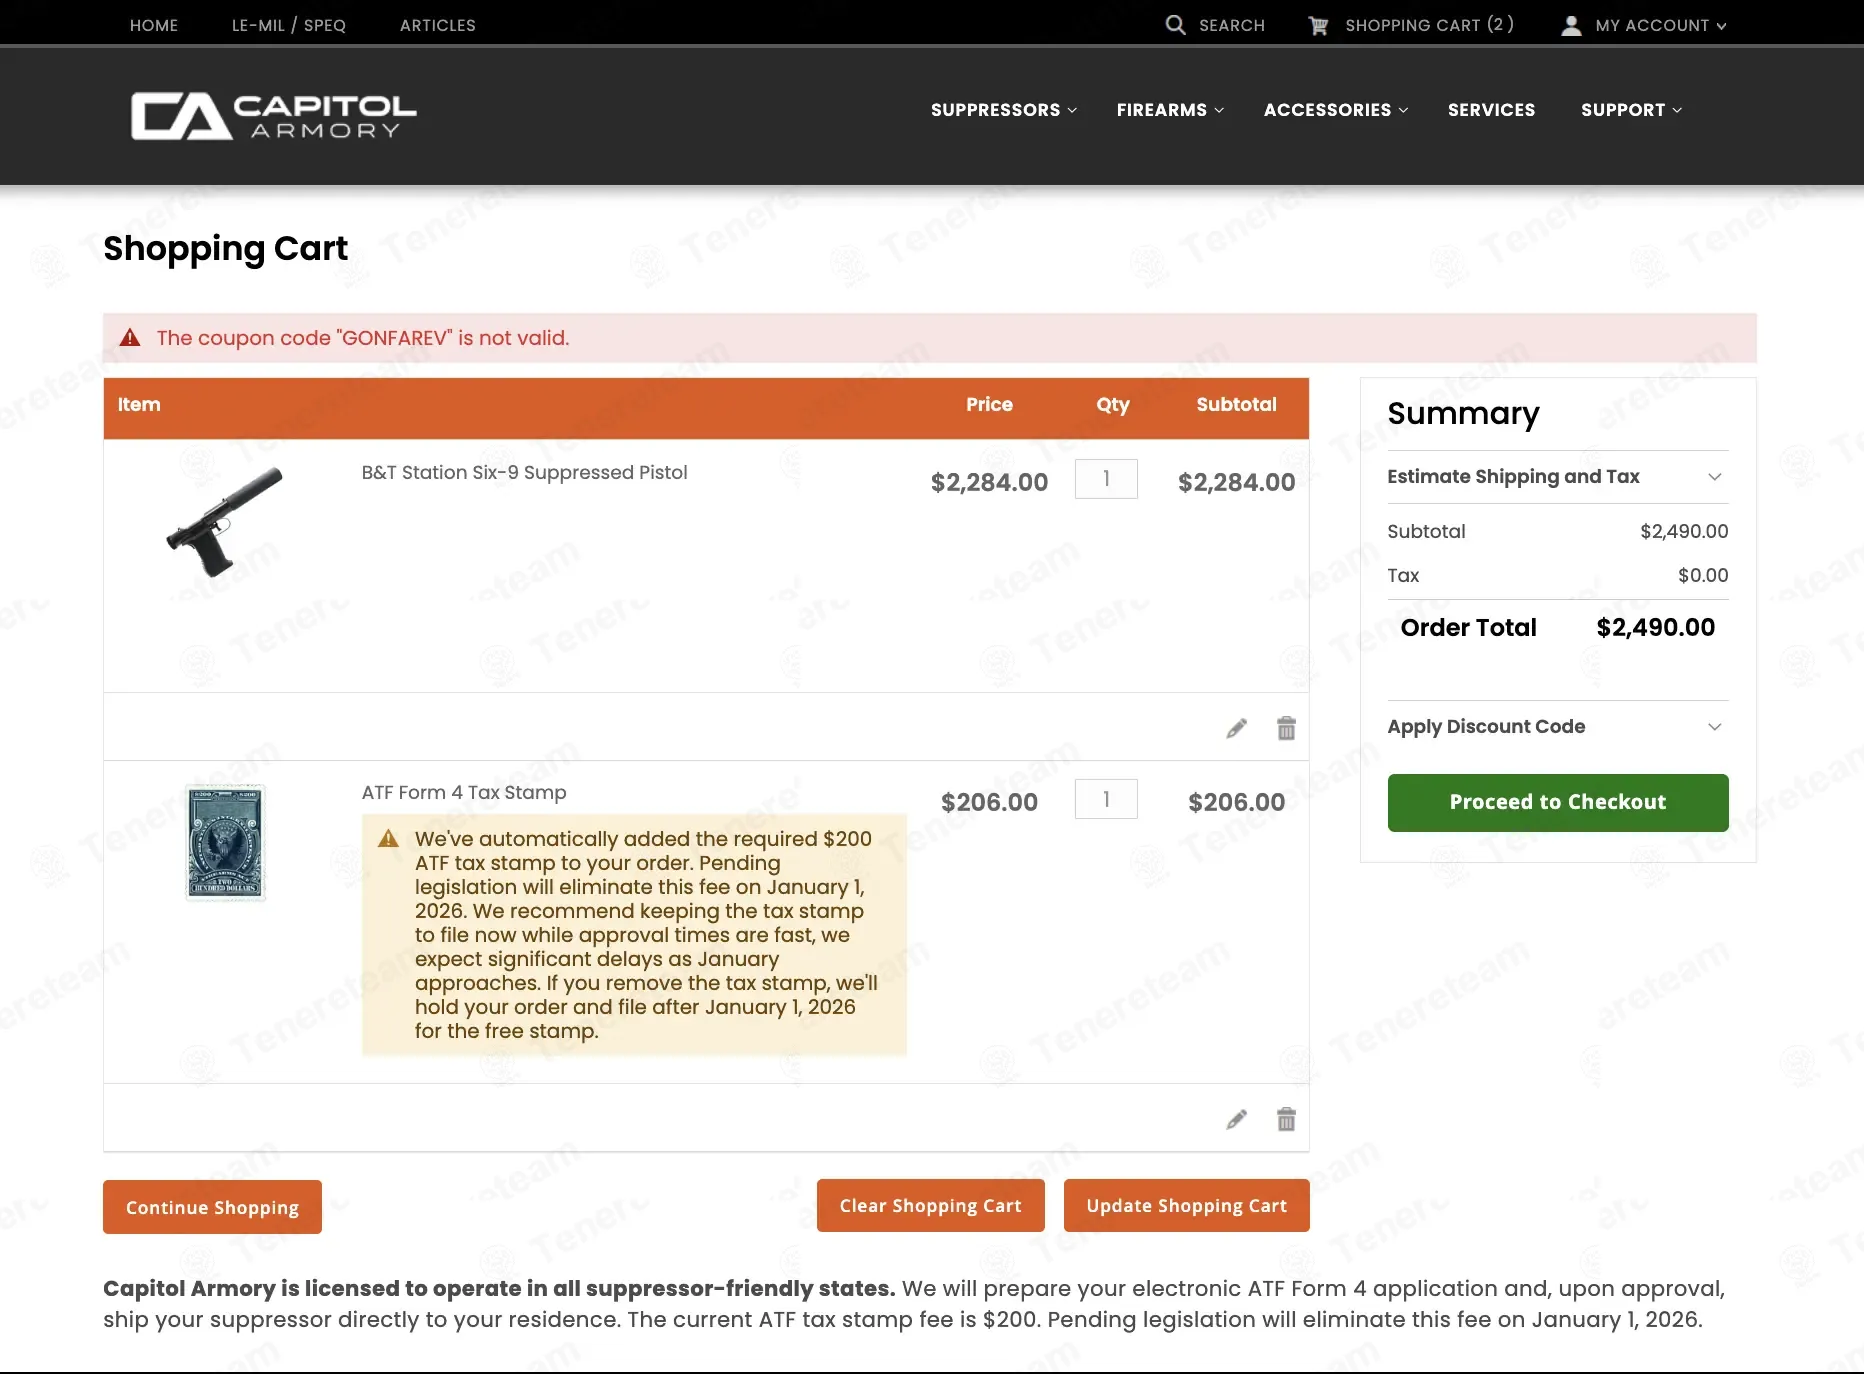1864x1374 pixels.
Task: Open the Firearms dropdown menu
Action: (1169, 110)
